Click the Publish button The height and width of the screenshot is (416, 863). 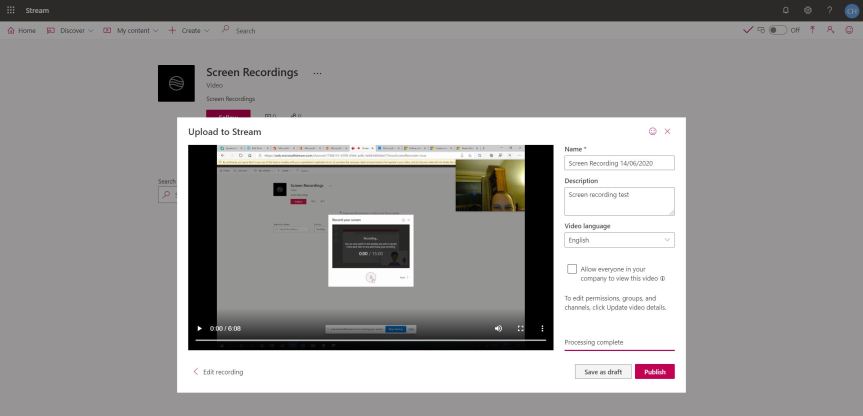click(655, 371)
